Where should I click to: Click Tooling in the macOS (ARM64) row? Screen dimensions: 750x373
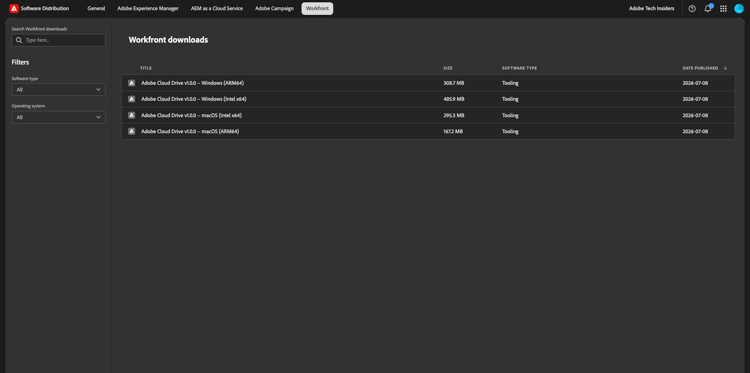(x=510, y=131)
